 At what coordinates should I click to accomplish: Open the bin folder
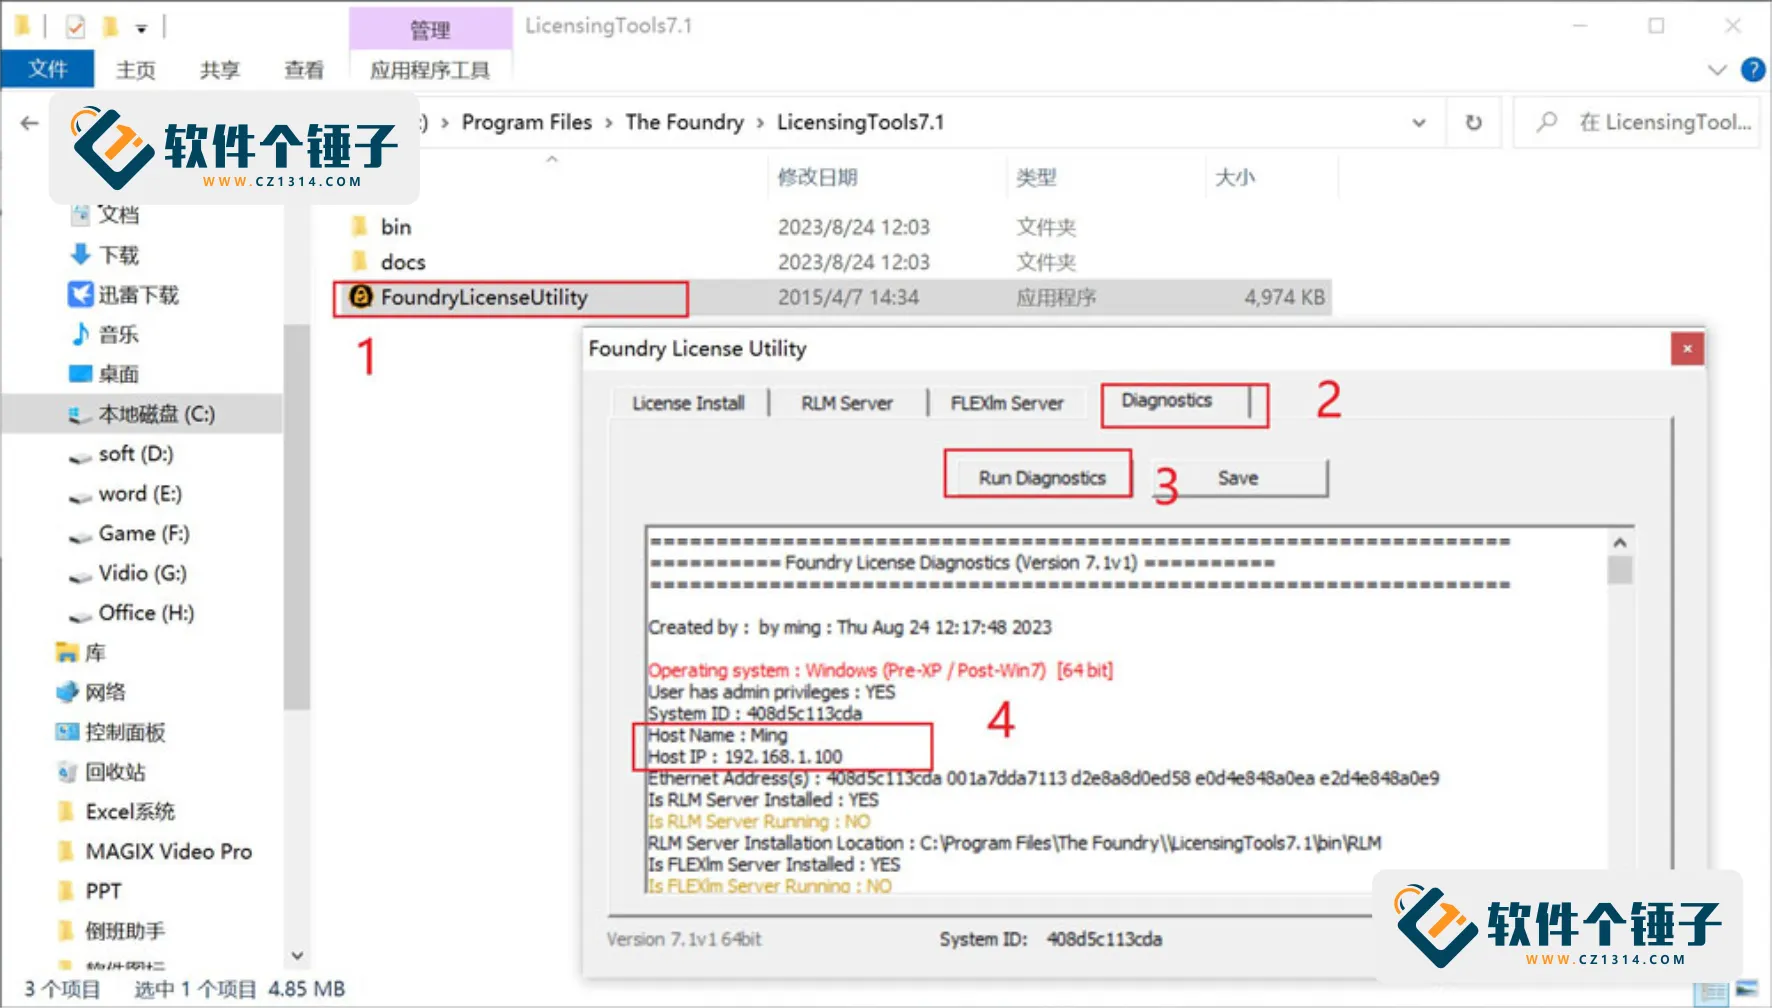[x=395, y=227]
